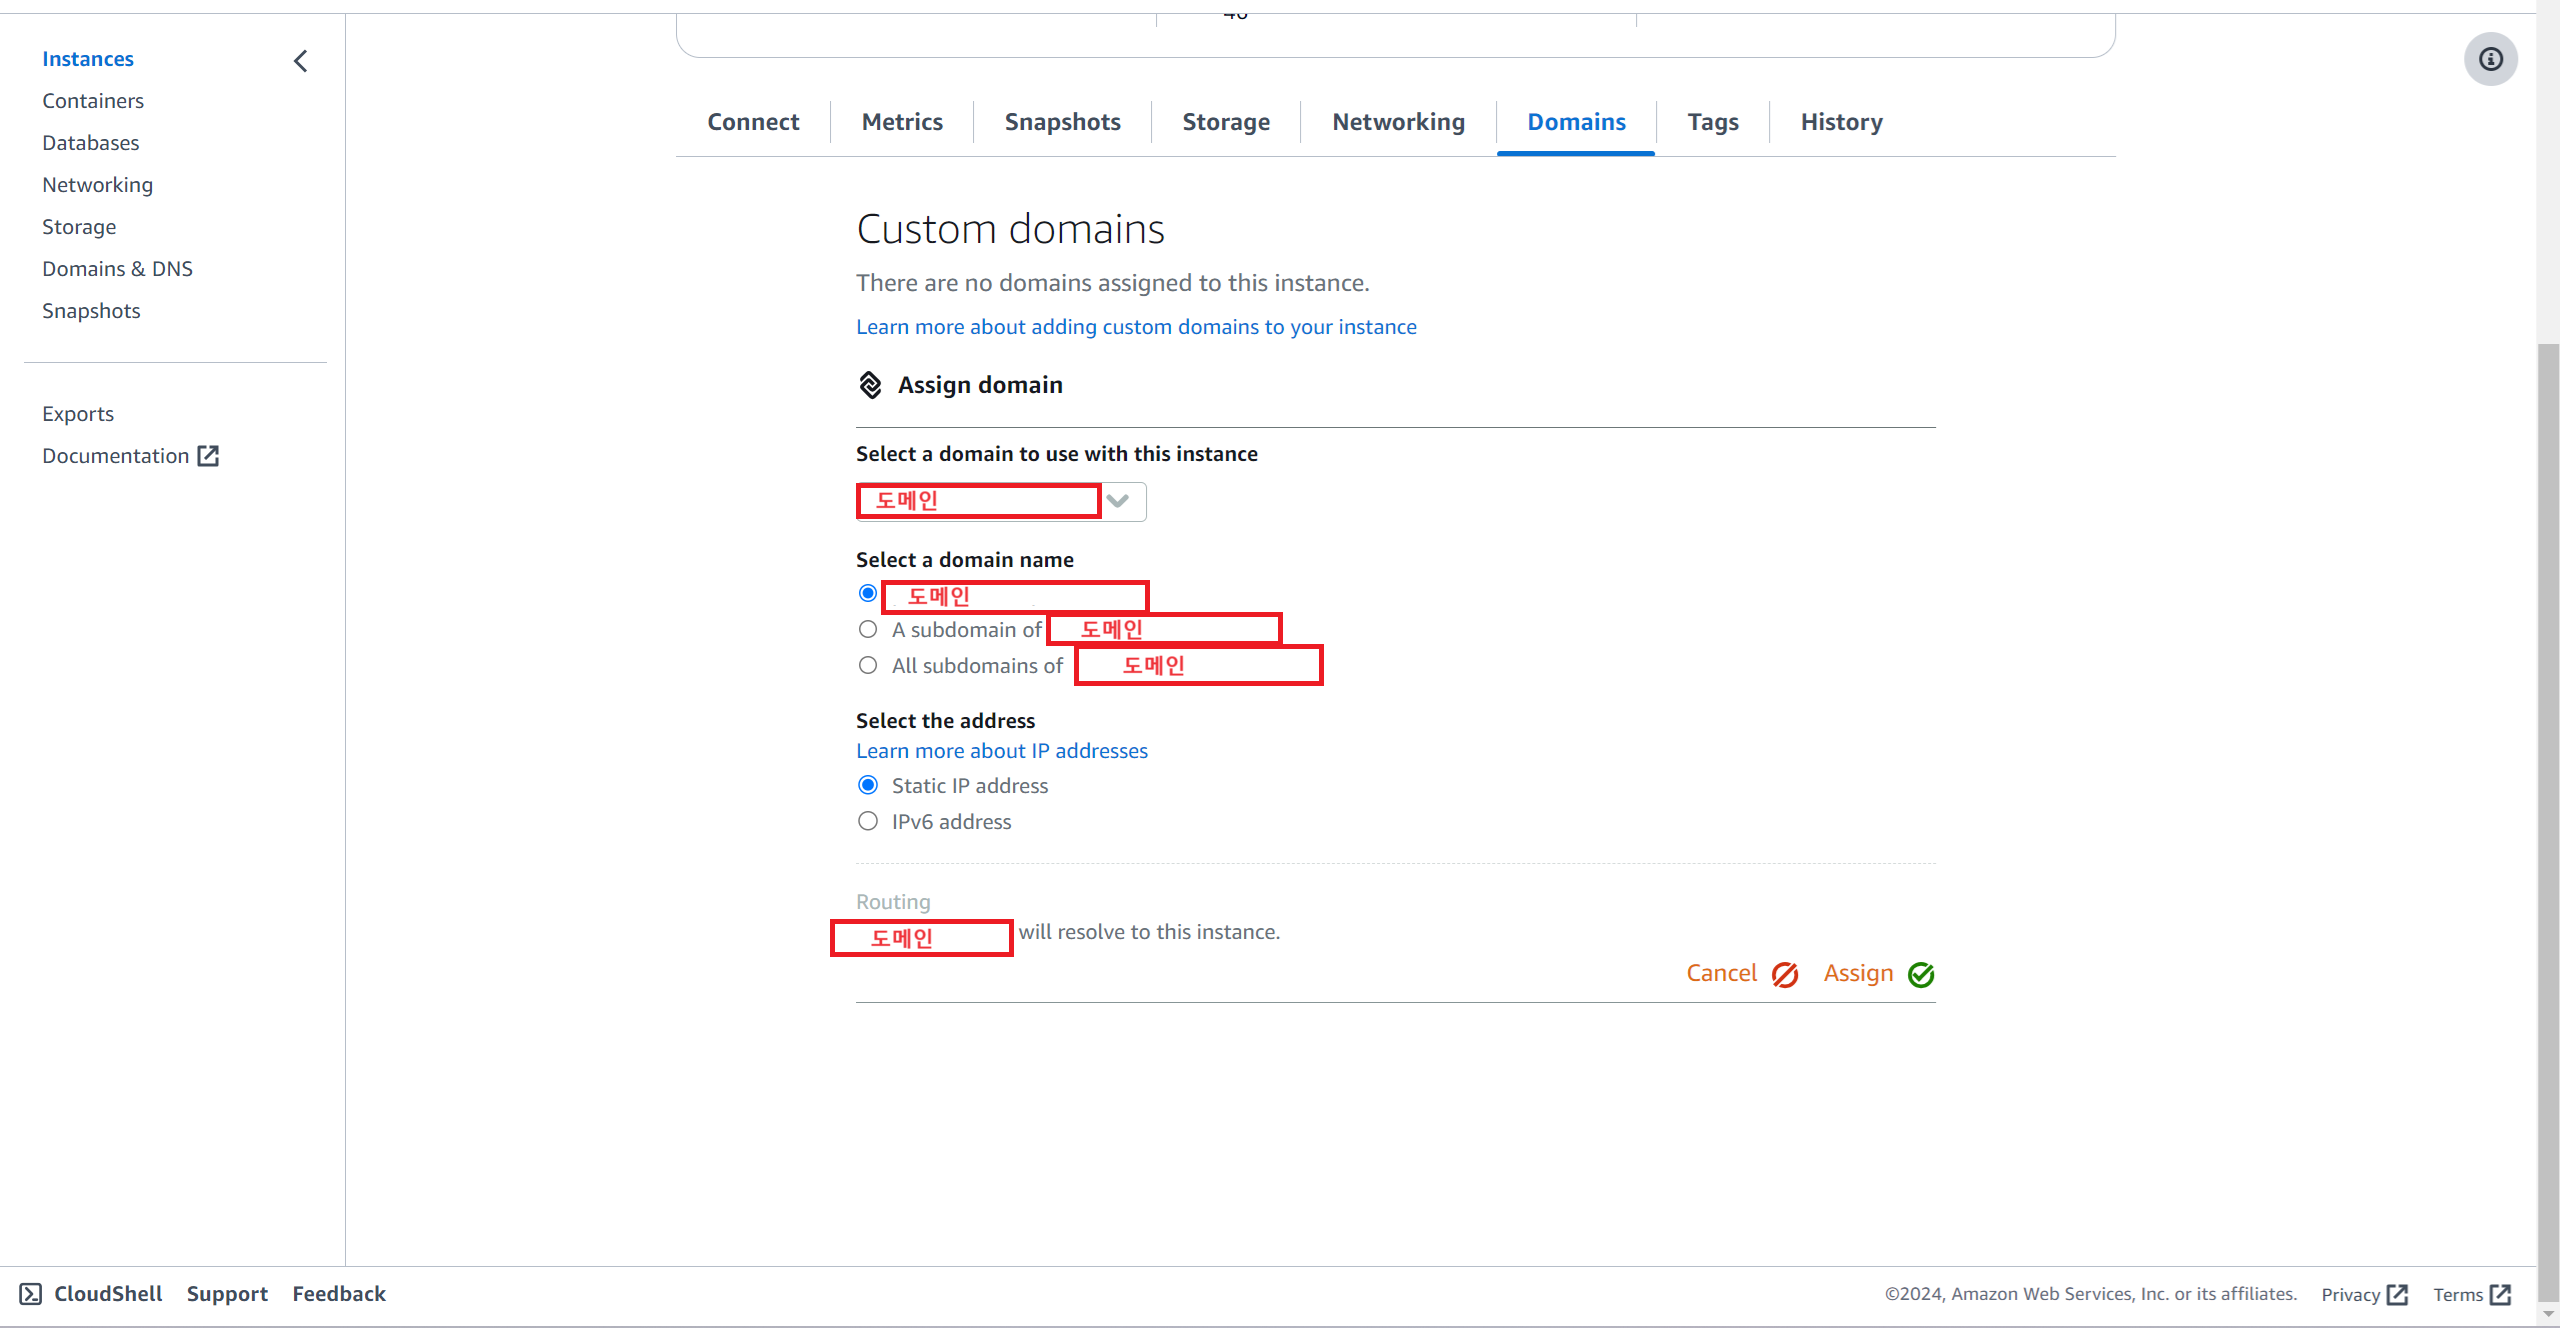Open the domain selection dropdown arrow

(x=1119, y=501)
